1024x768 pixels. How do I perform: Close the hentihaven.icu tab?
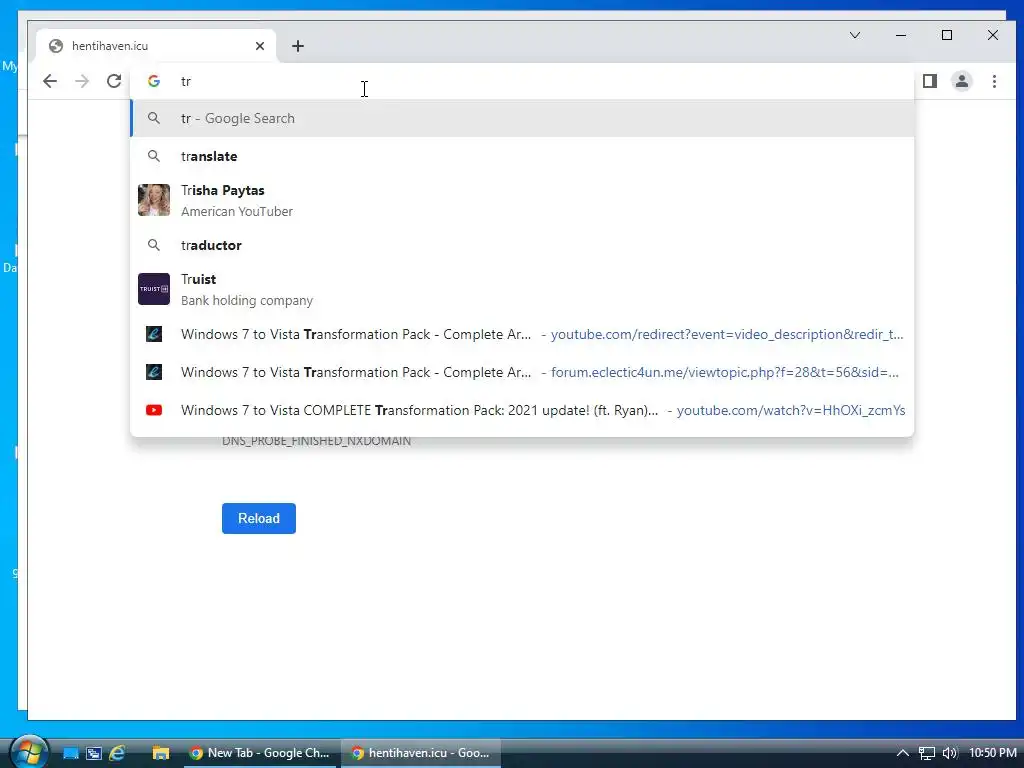click(260, 46)
